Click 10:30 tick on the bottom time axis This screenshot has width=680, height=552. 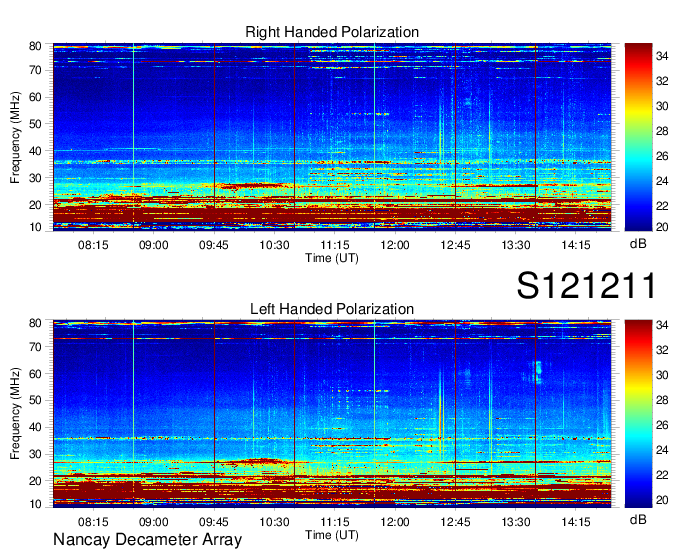pos(274,522)
